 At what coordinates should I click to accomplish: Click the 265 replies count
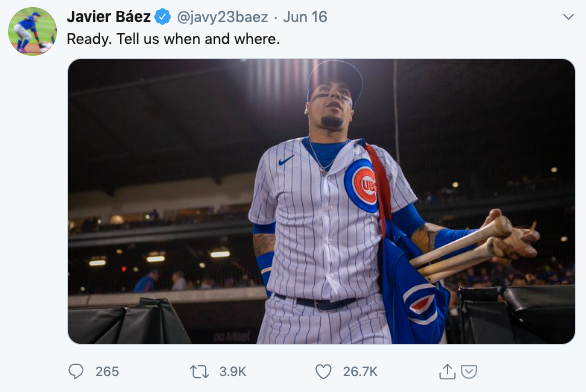(107, 372)
